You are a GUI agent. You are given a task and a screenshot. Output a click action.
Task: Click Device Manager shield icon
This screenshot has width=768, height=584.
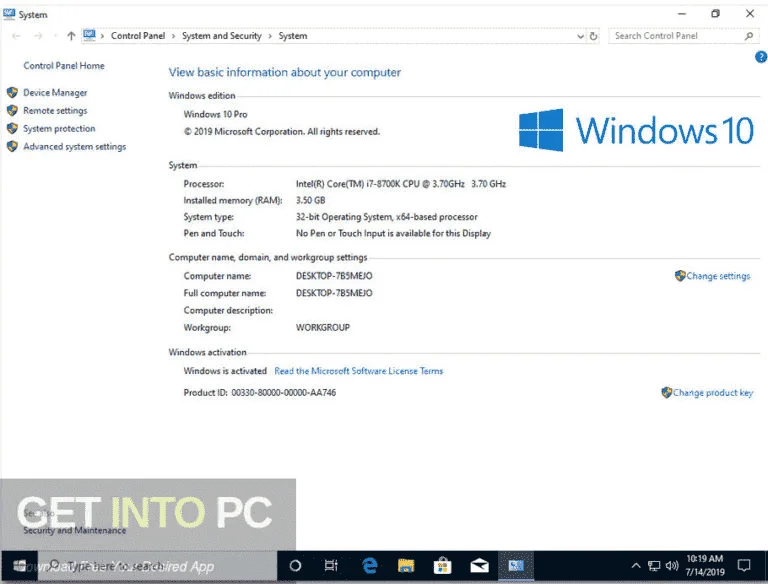12,92
